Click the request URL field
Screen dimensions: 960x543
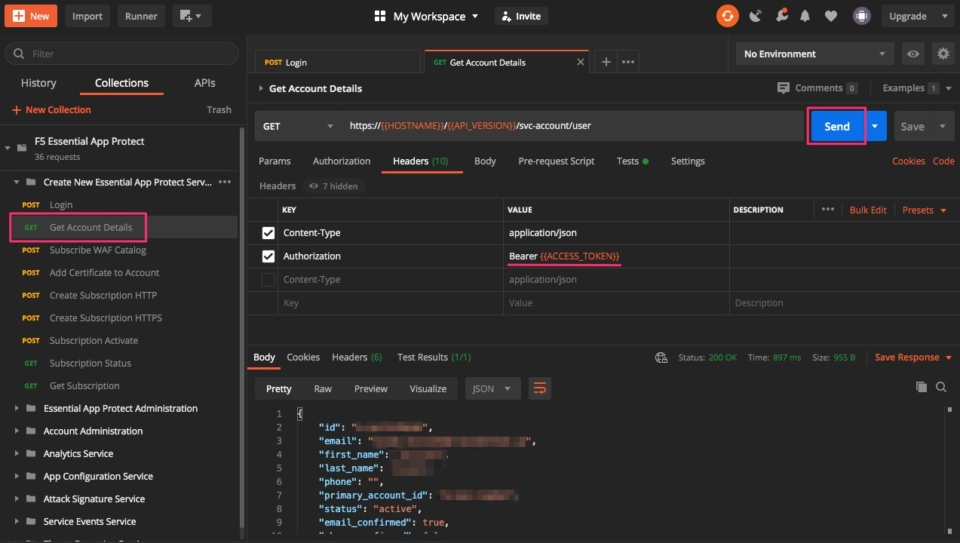point(572,126)
